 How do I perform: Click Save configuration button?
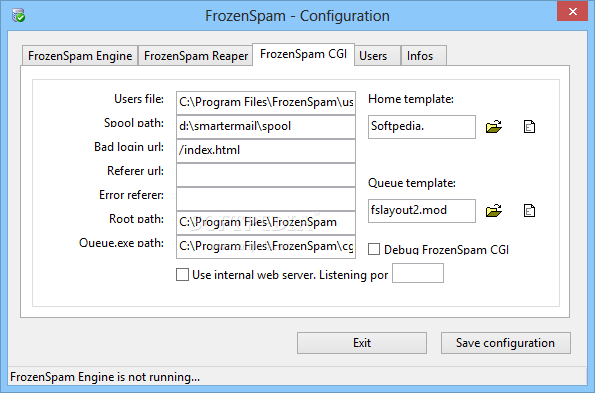[x=505, y=343]
